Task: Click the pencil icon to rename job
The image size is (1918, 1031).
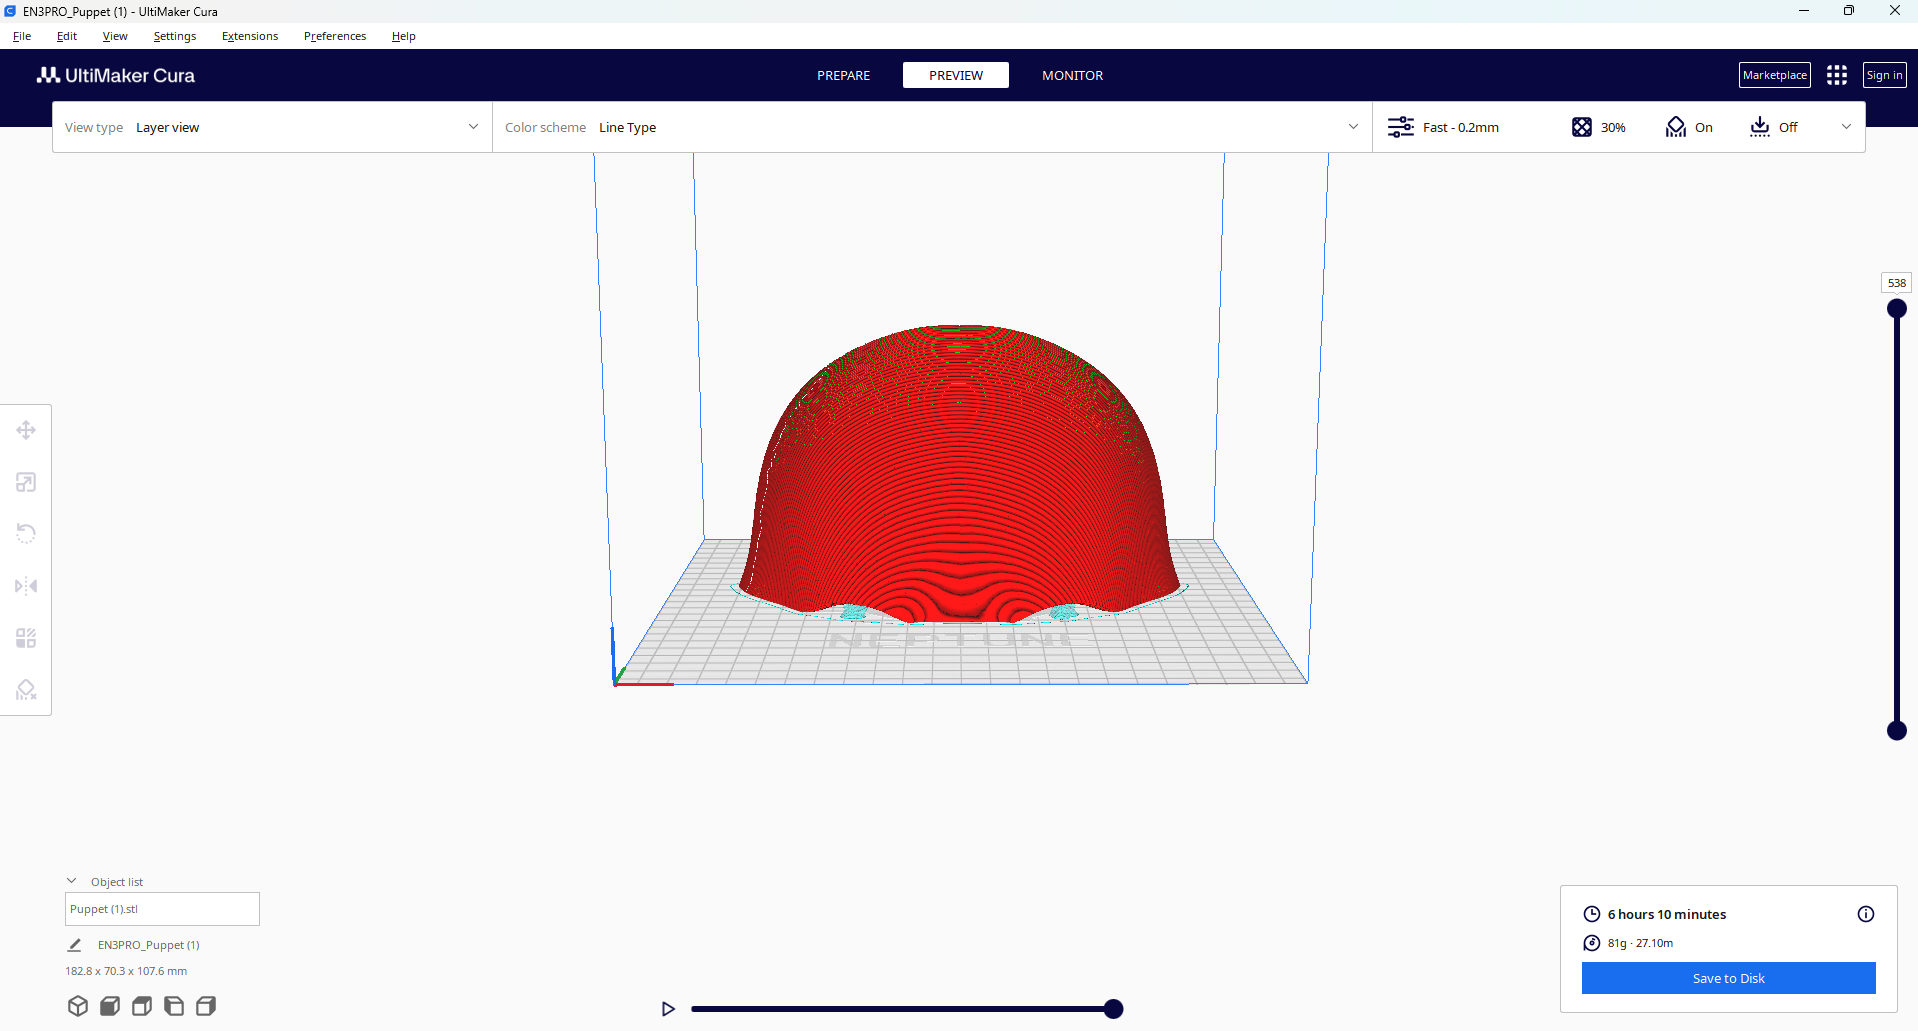Action: (74, 945)
